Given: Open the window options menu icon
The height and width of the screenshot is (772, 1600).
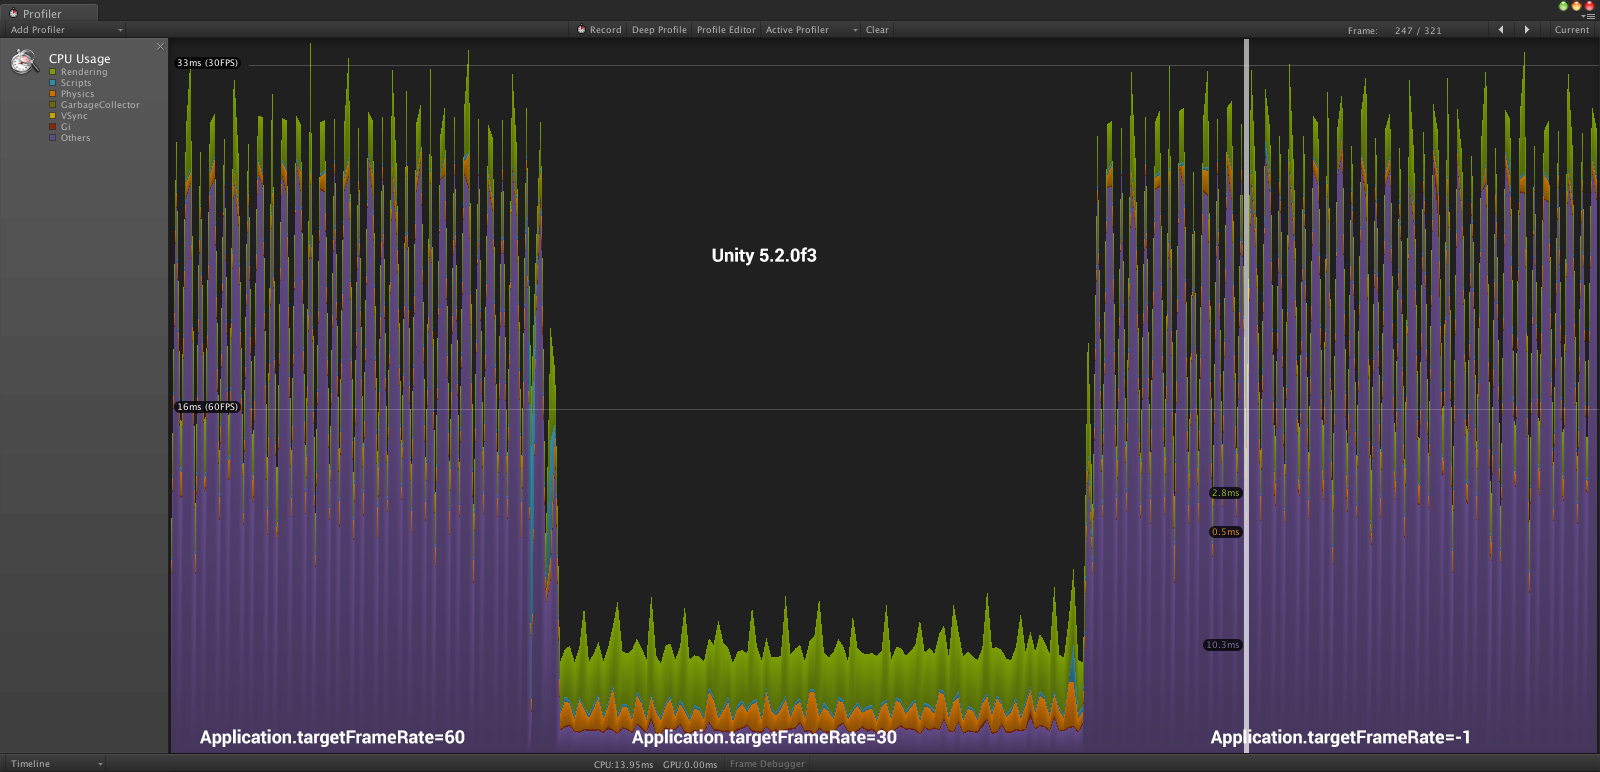Looking at the screenshot, I should [x=1589, y=17].
